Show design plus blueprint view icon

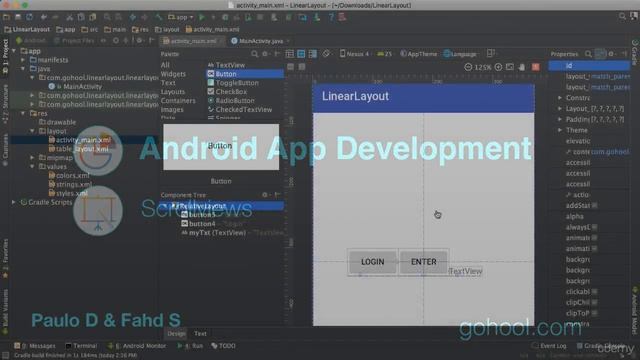(x=313, y=54)
